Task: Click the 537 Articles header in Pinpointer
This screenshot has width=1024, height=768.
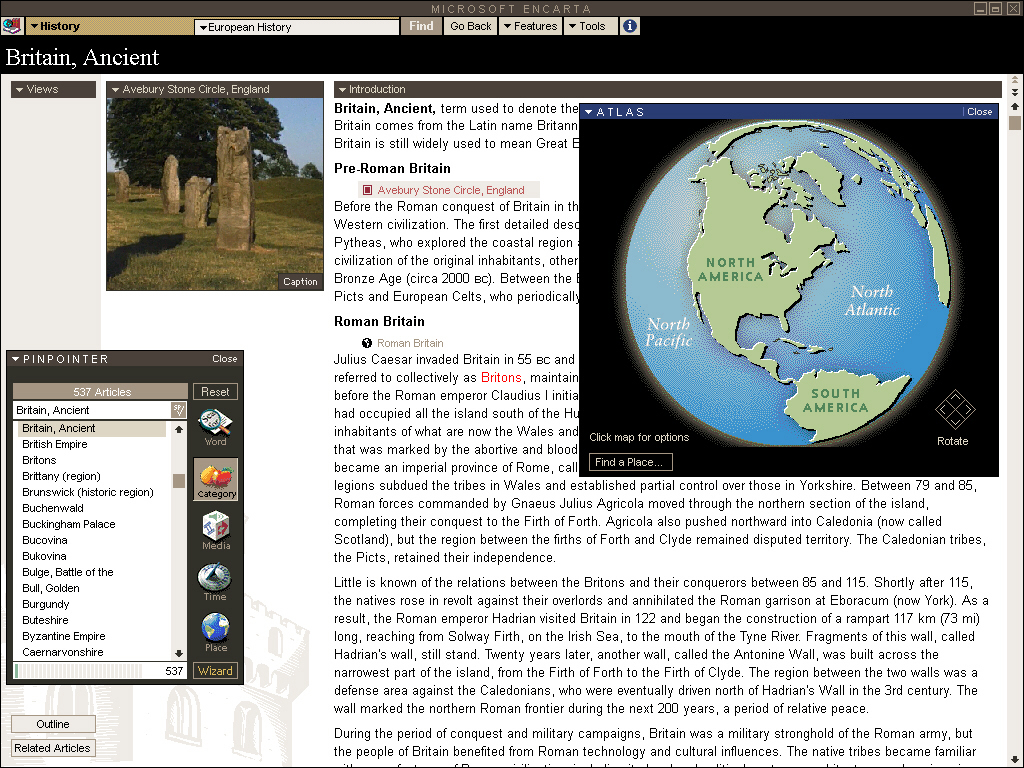Action: pos(101,392)
